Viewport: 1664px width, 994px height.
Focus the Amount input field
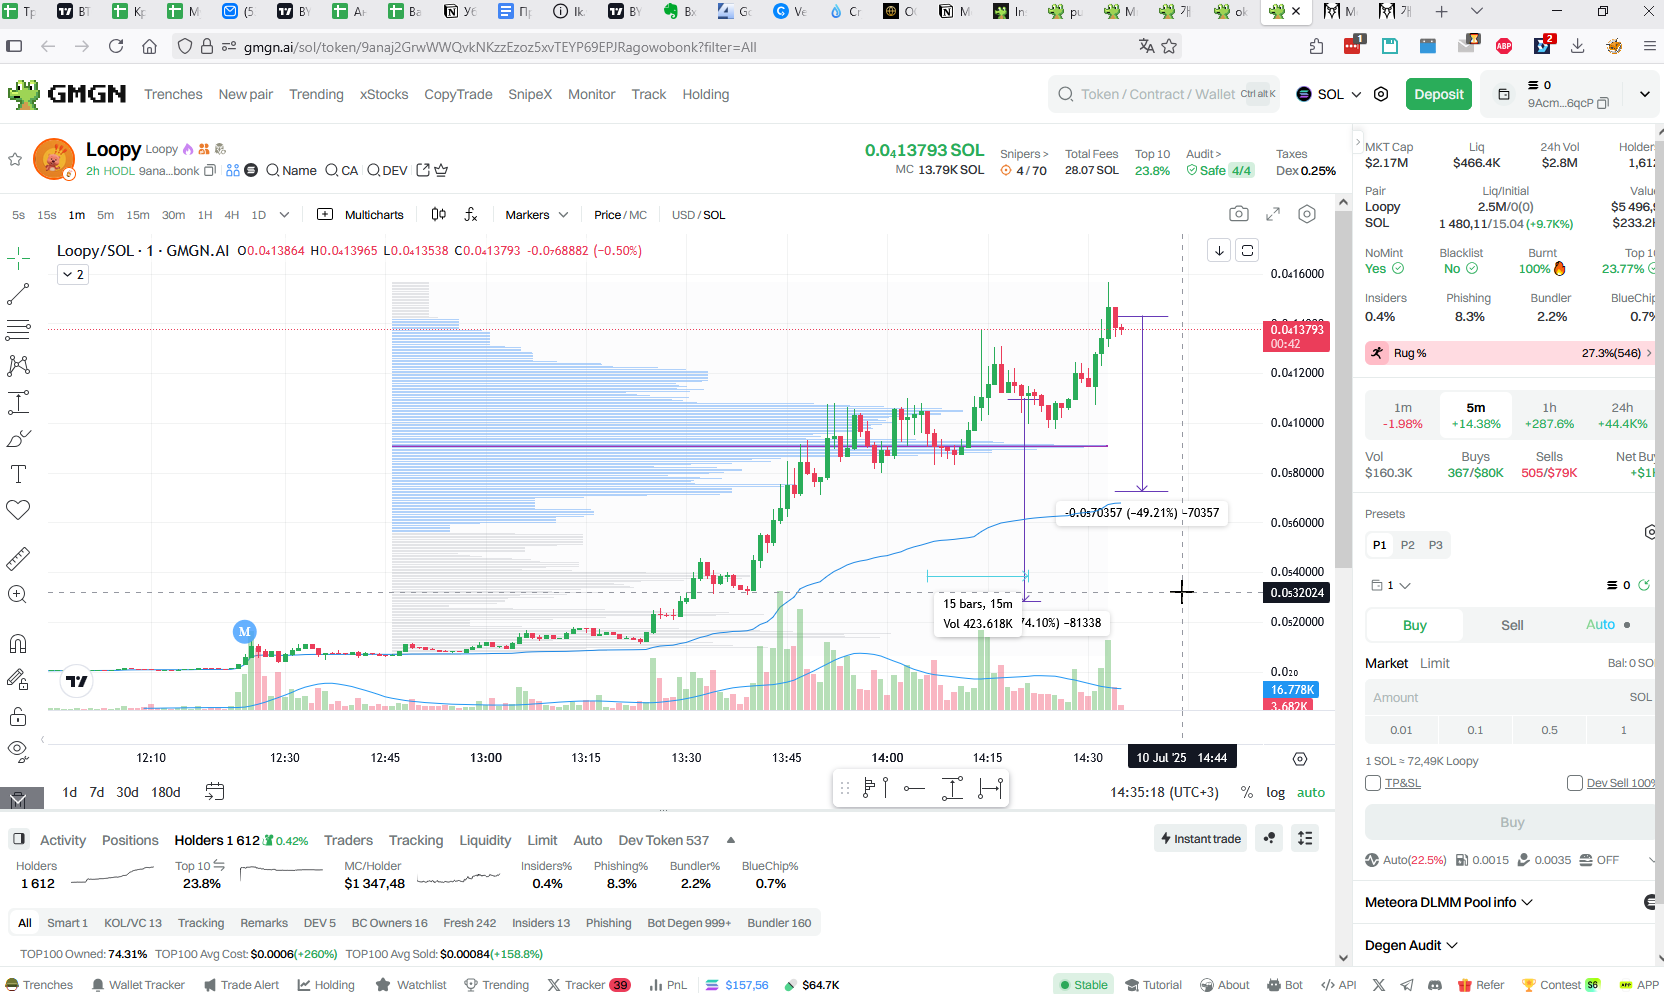point(1509,697)
